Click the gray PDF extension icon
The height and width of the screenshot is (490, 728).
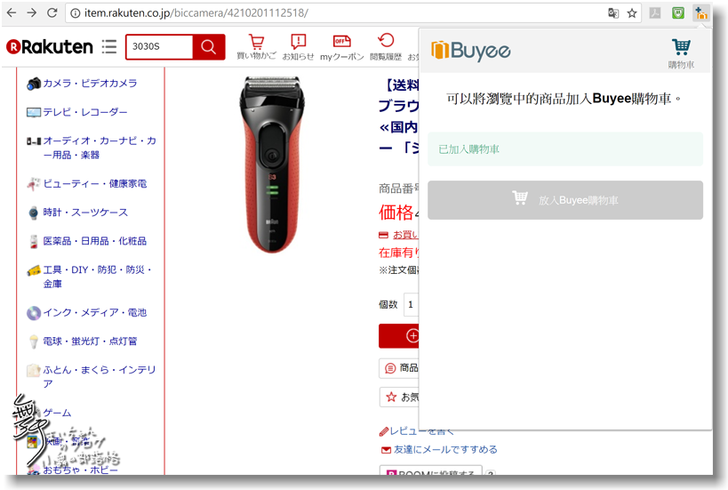(655, 13)
